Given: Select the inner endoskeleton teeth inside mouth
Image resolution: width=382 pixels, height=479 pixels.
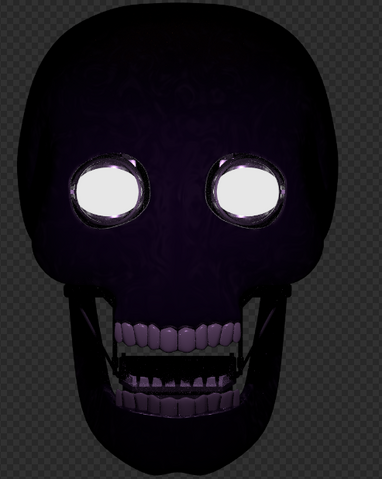Looking at the screenshot, I should click(x=177, y=382).
